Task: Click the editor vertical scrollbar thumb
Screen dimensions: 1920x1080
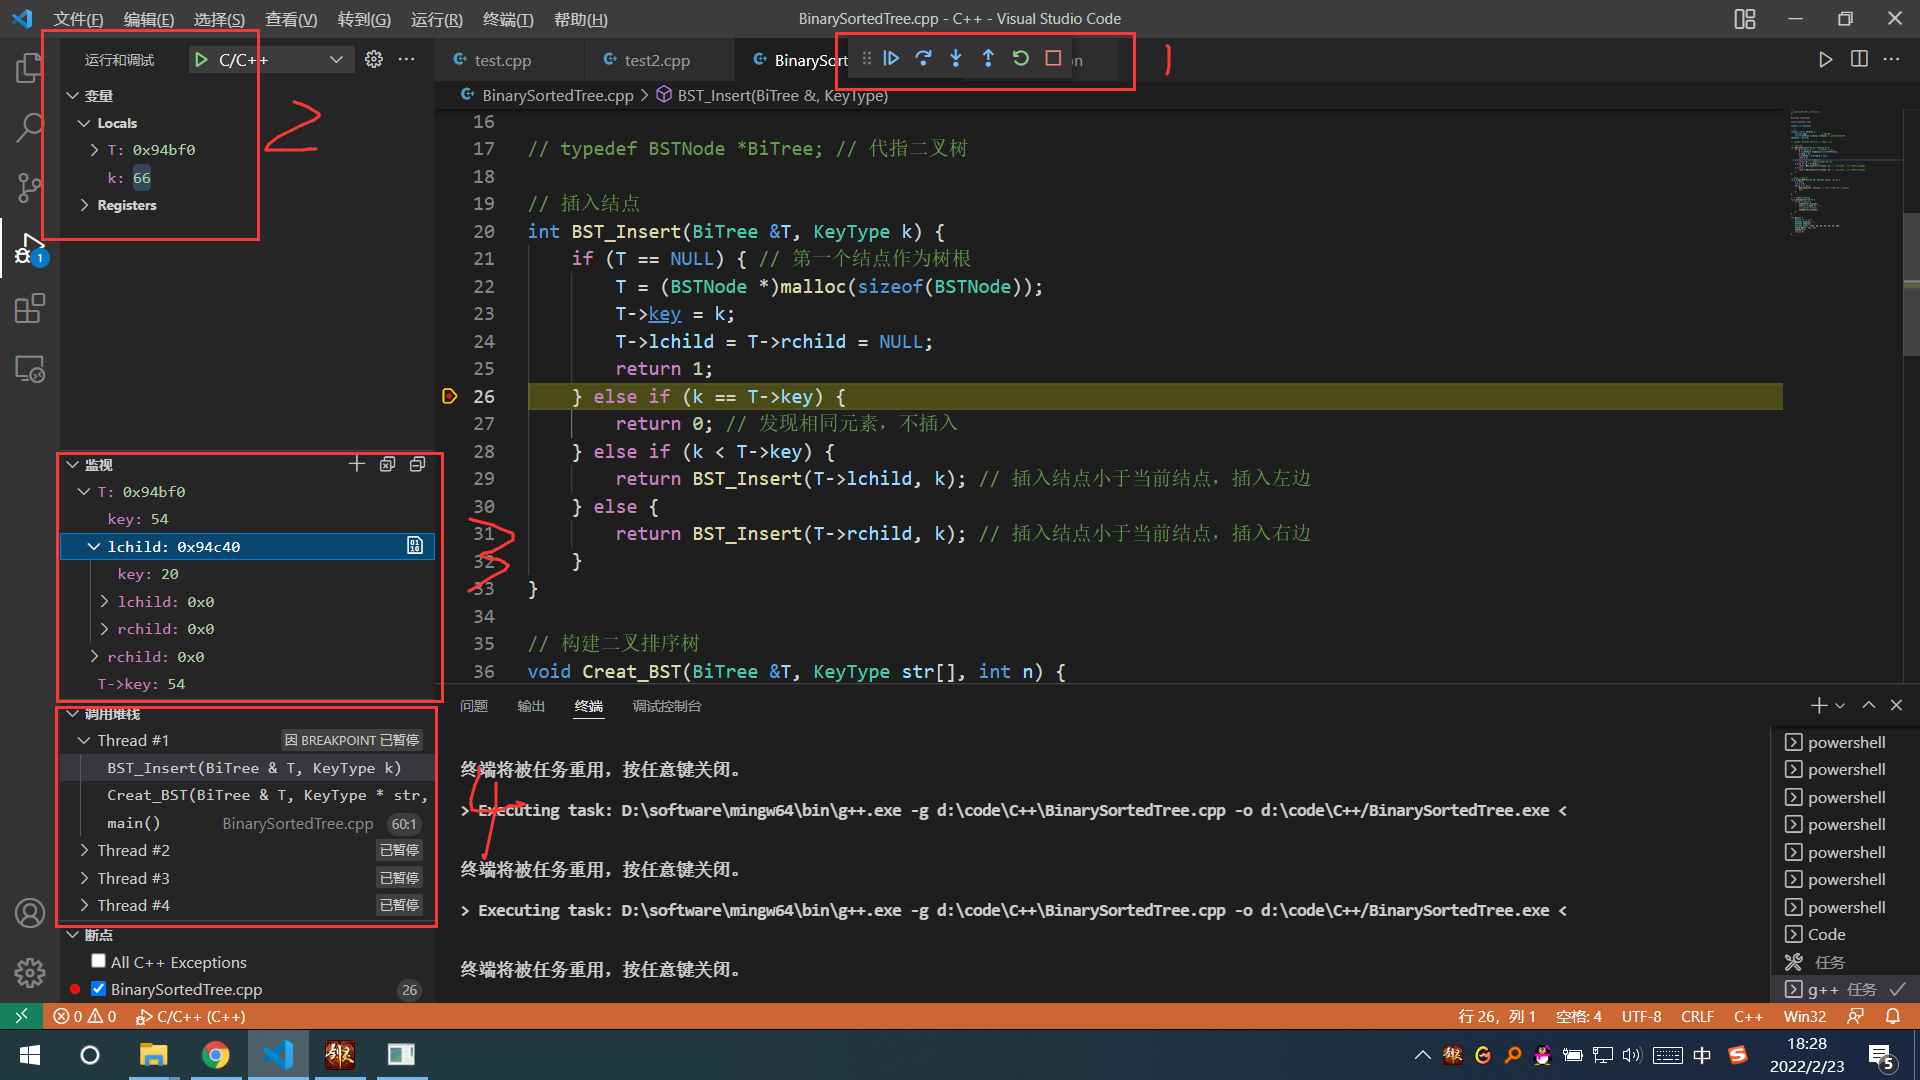Action: coord(1911,285)
